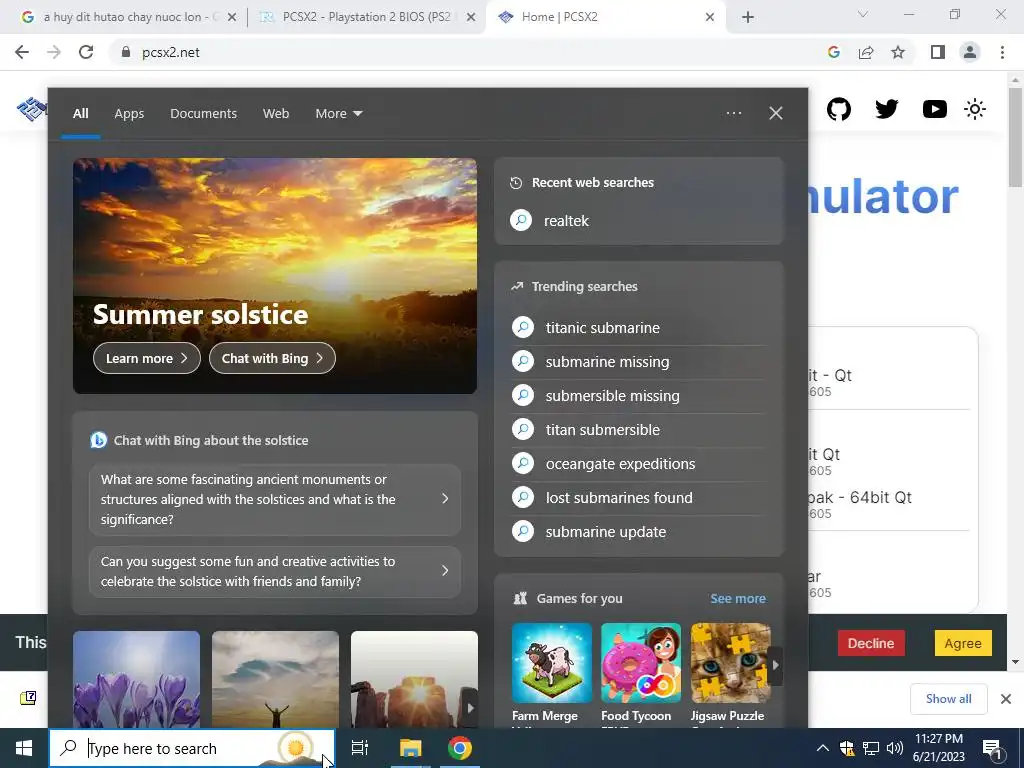Image resolution: width=1024 pixels, height=768 pixels.
Task: Reload the page with the refresh icon
Action: tap(86, 52)
